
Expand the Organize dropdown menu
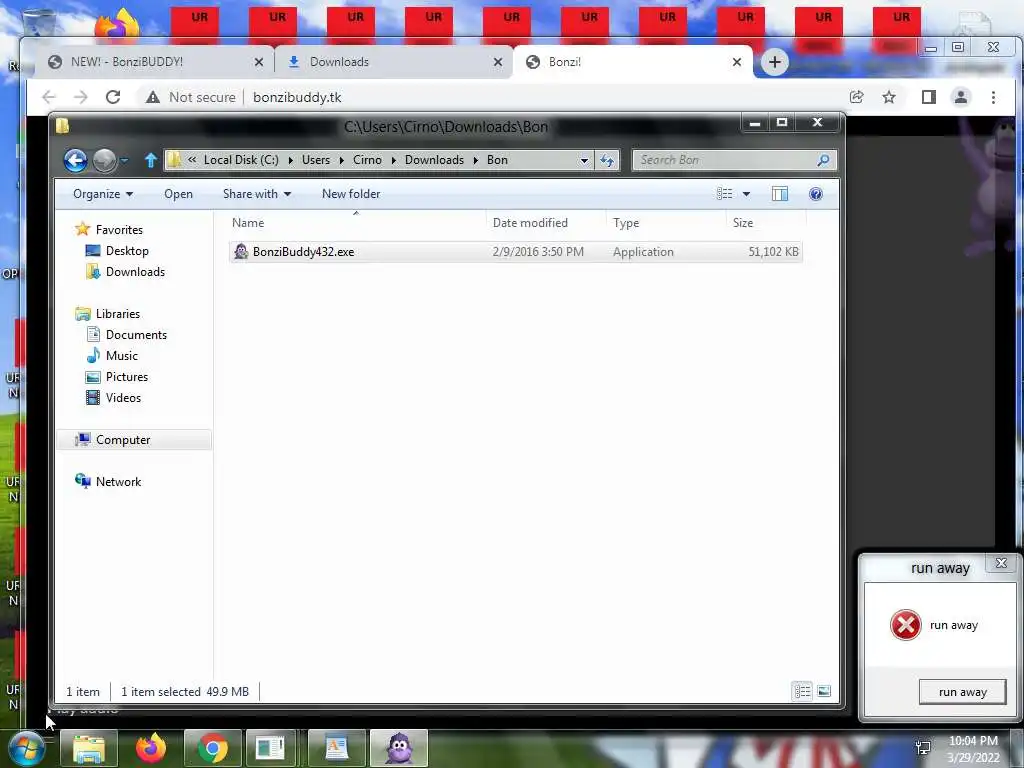(103, 194)
